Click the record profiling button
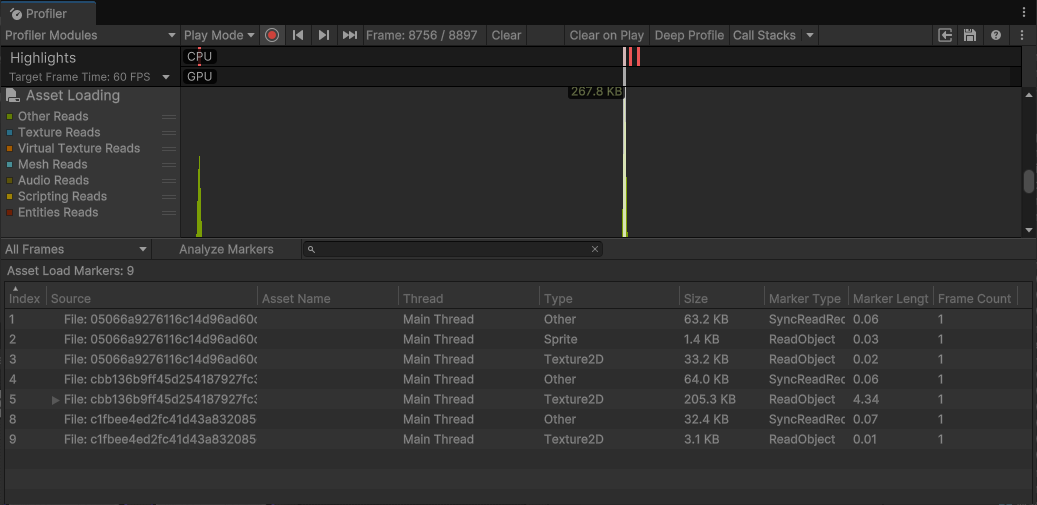 click(x=272, y=35)
